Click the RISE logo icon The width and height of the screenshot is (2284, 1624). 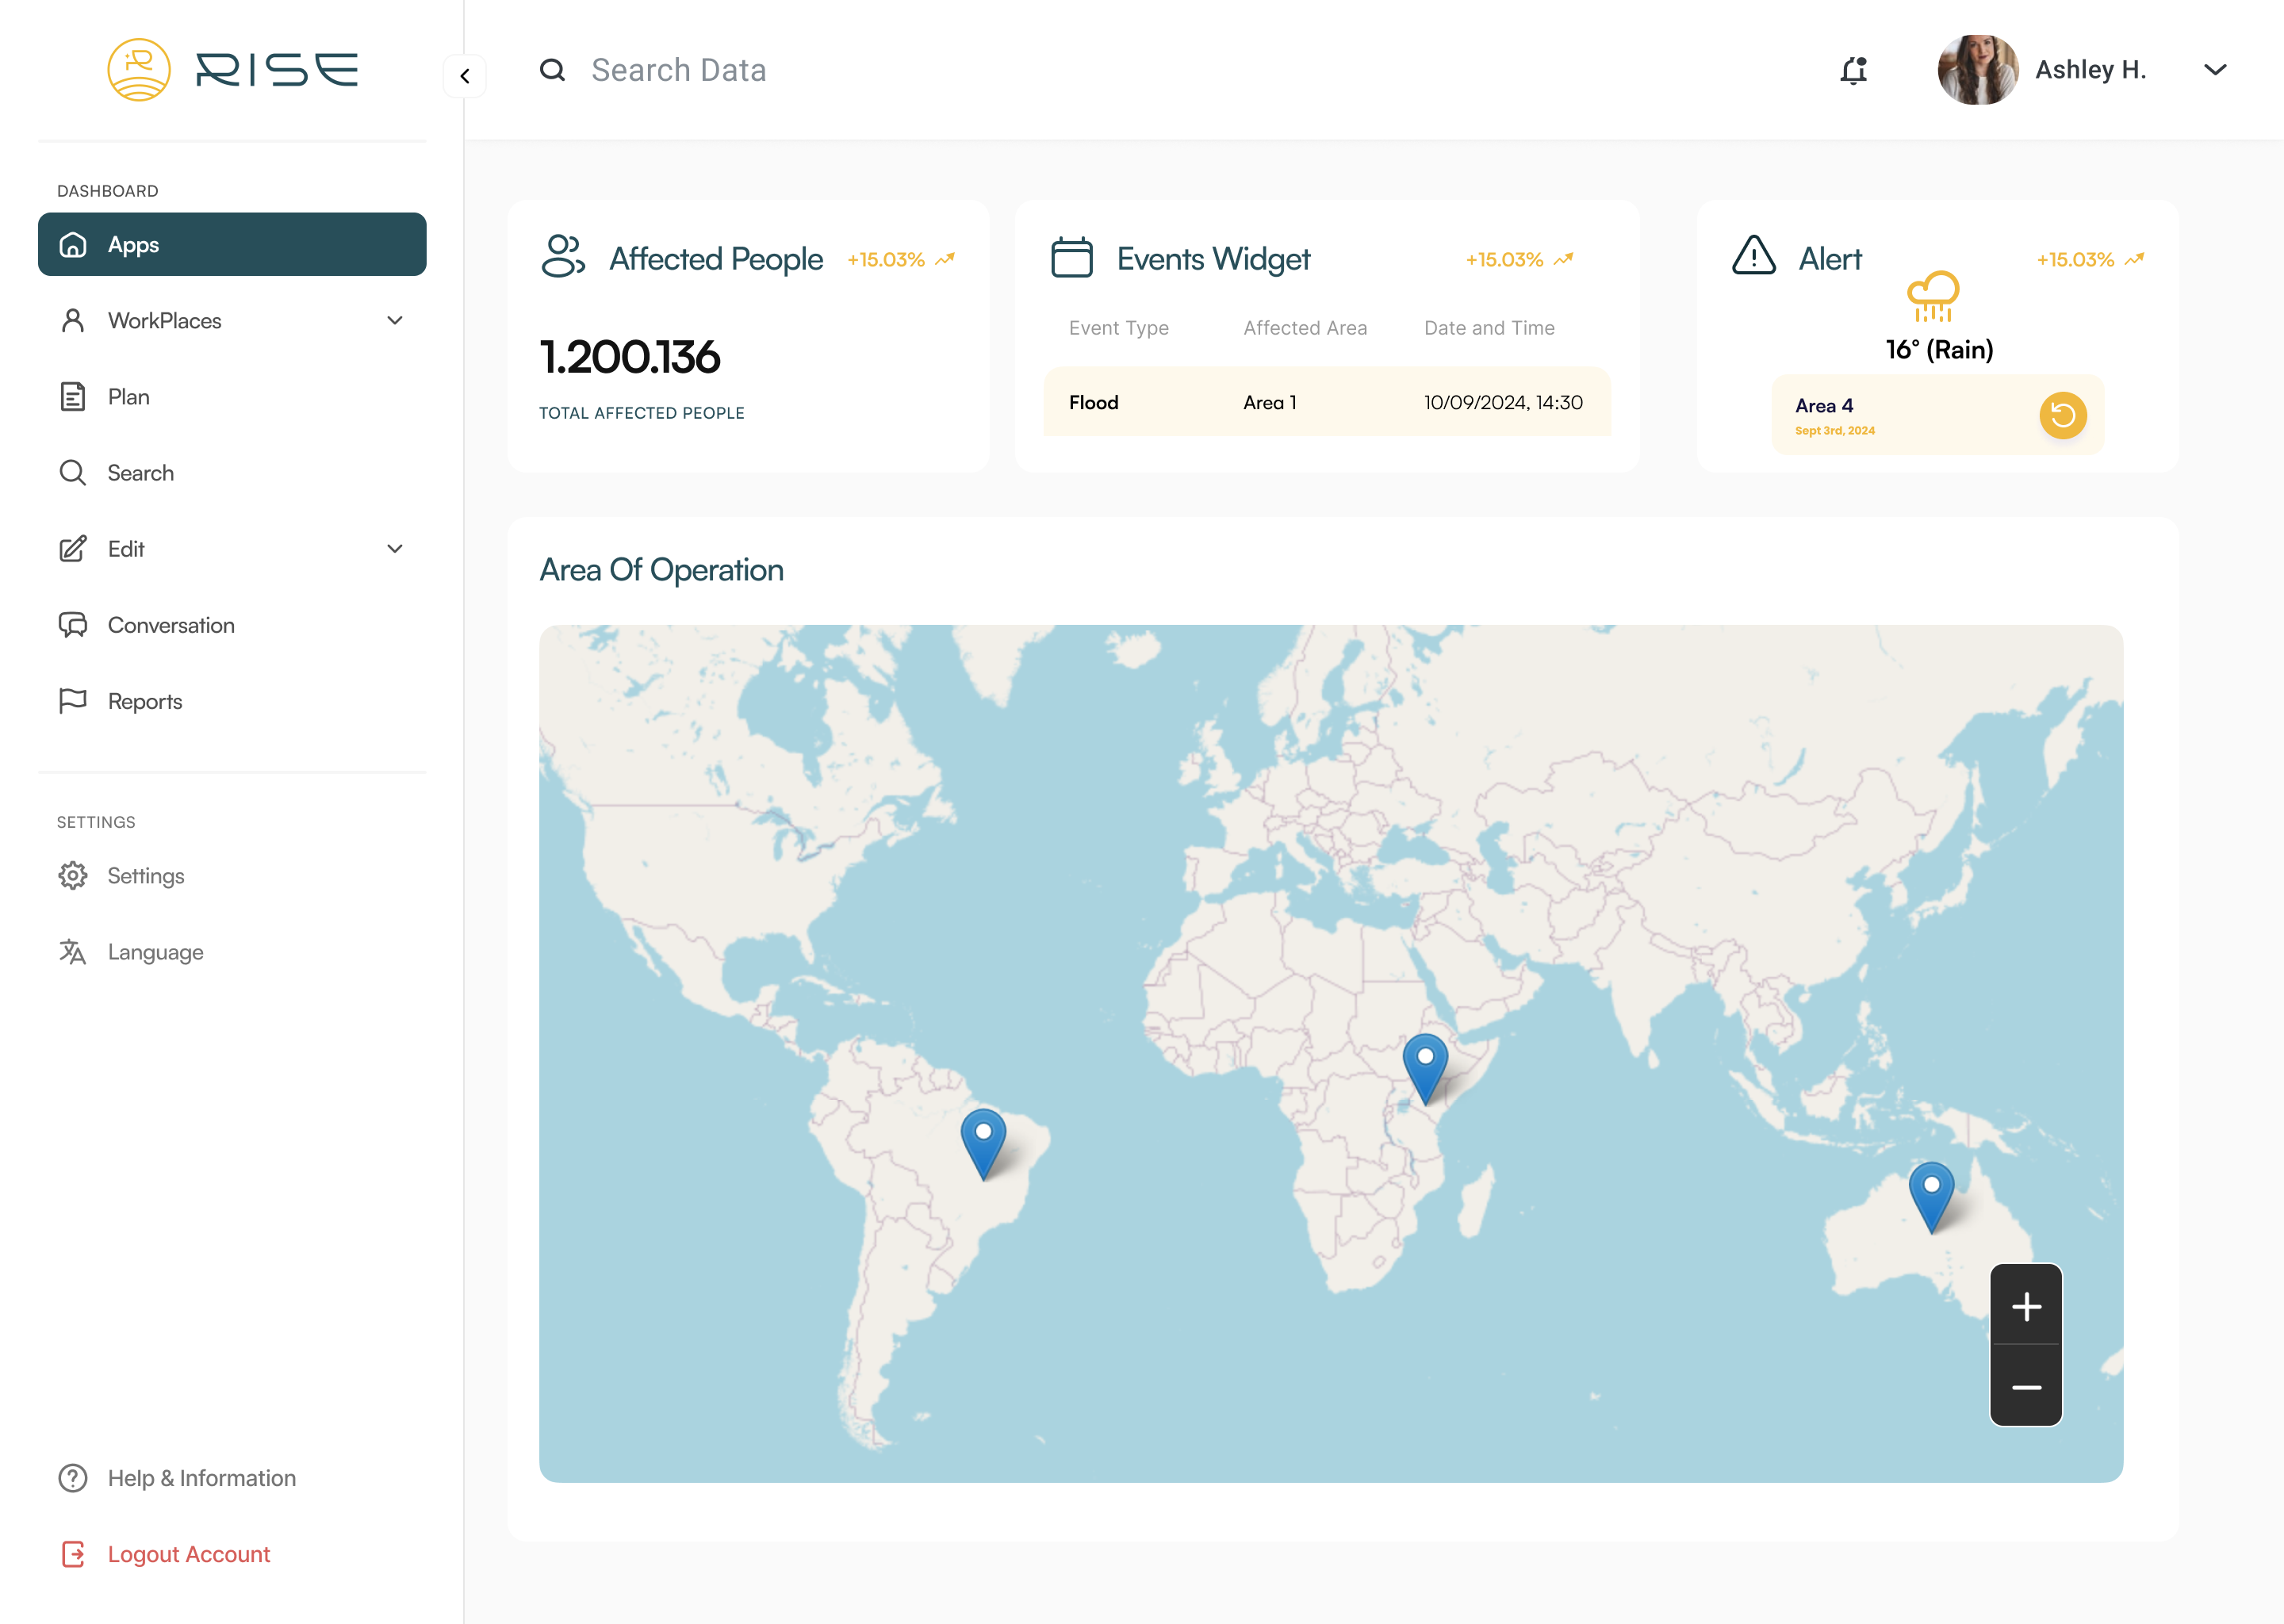(139, 70)
